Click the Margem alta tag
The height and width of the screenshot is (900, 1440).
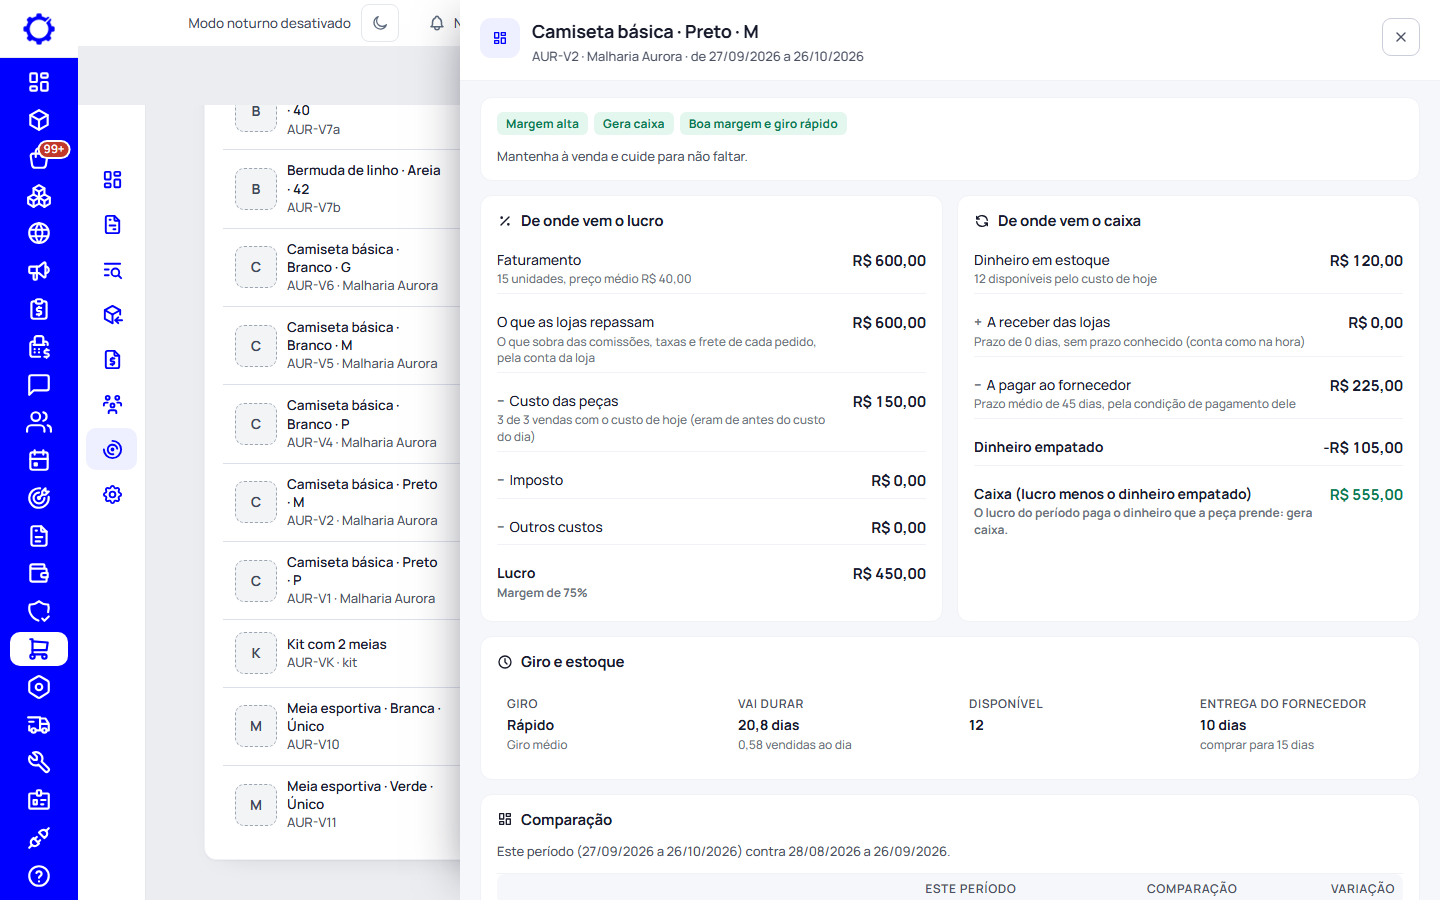tap(542, 124)
